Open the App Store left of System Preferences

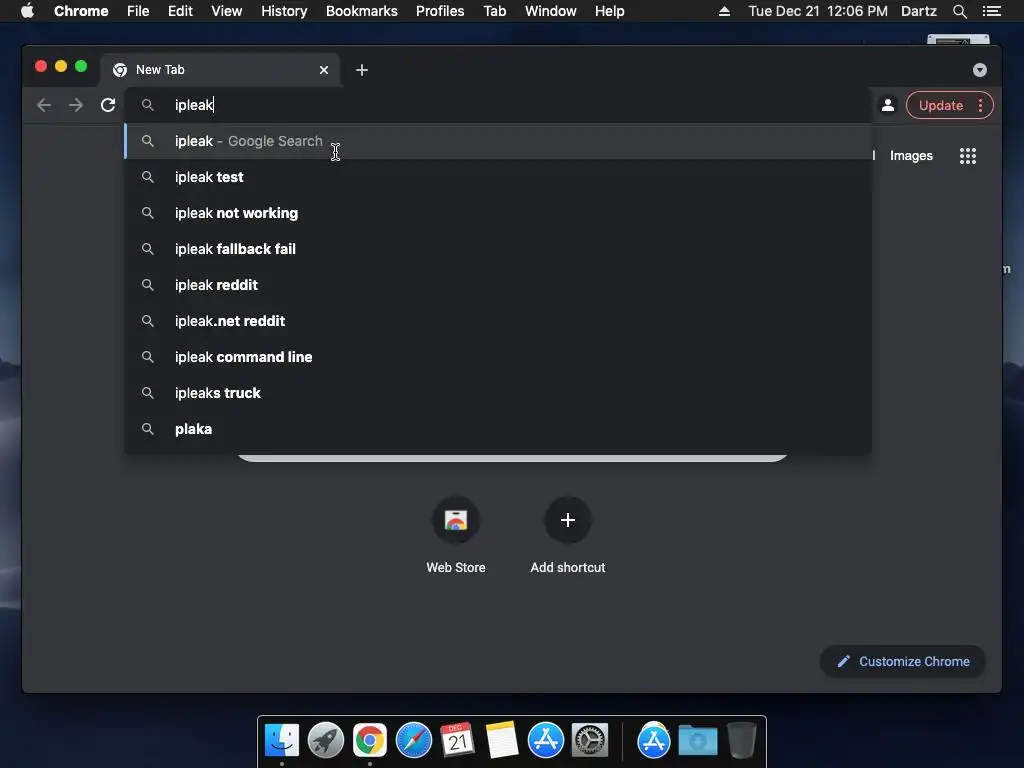(x=546, y=741)
